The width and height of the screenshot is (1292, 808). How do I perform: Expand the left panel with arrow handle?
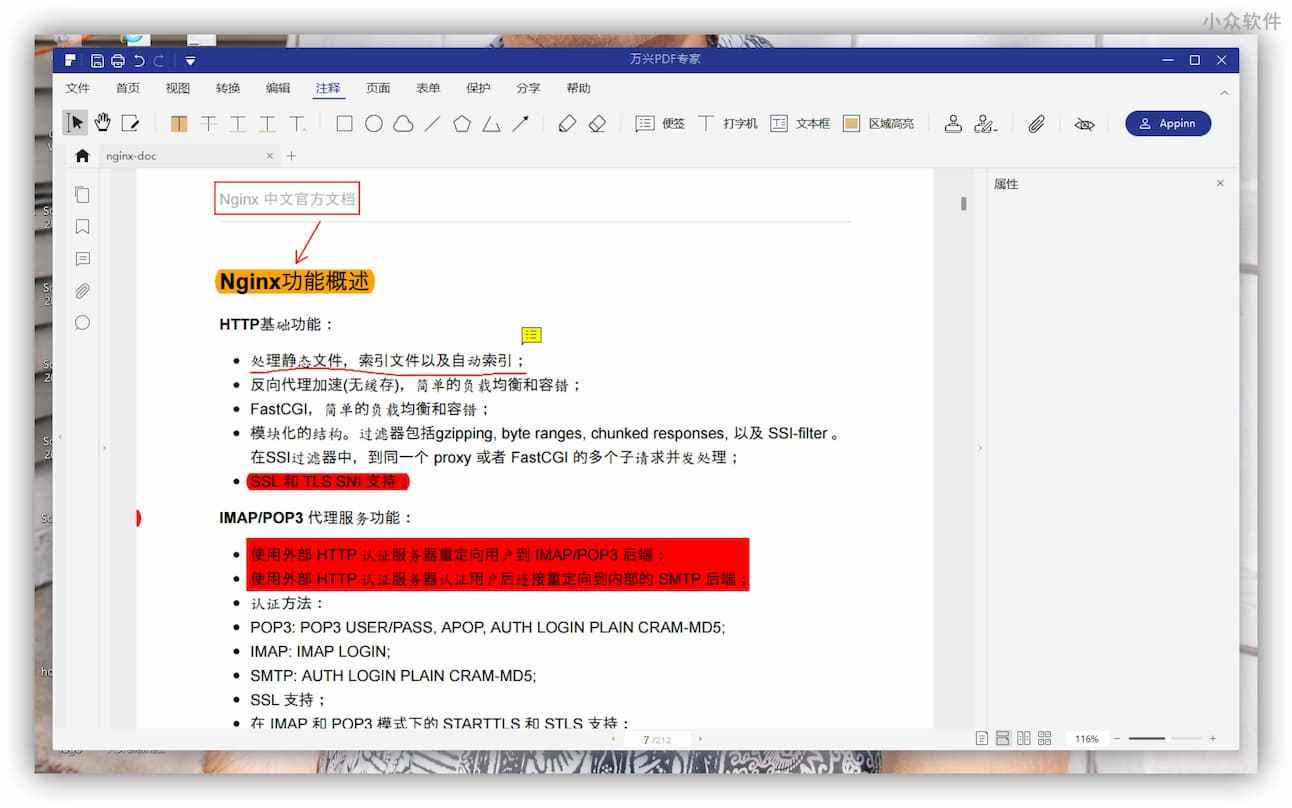104,448
